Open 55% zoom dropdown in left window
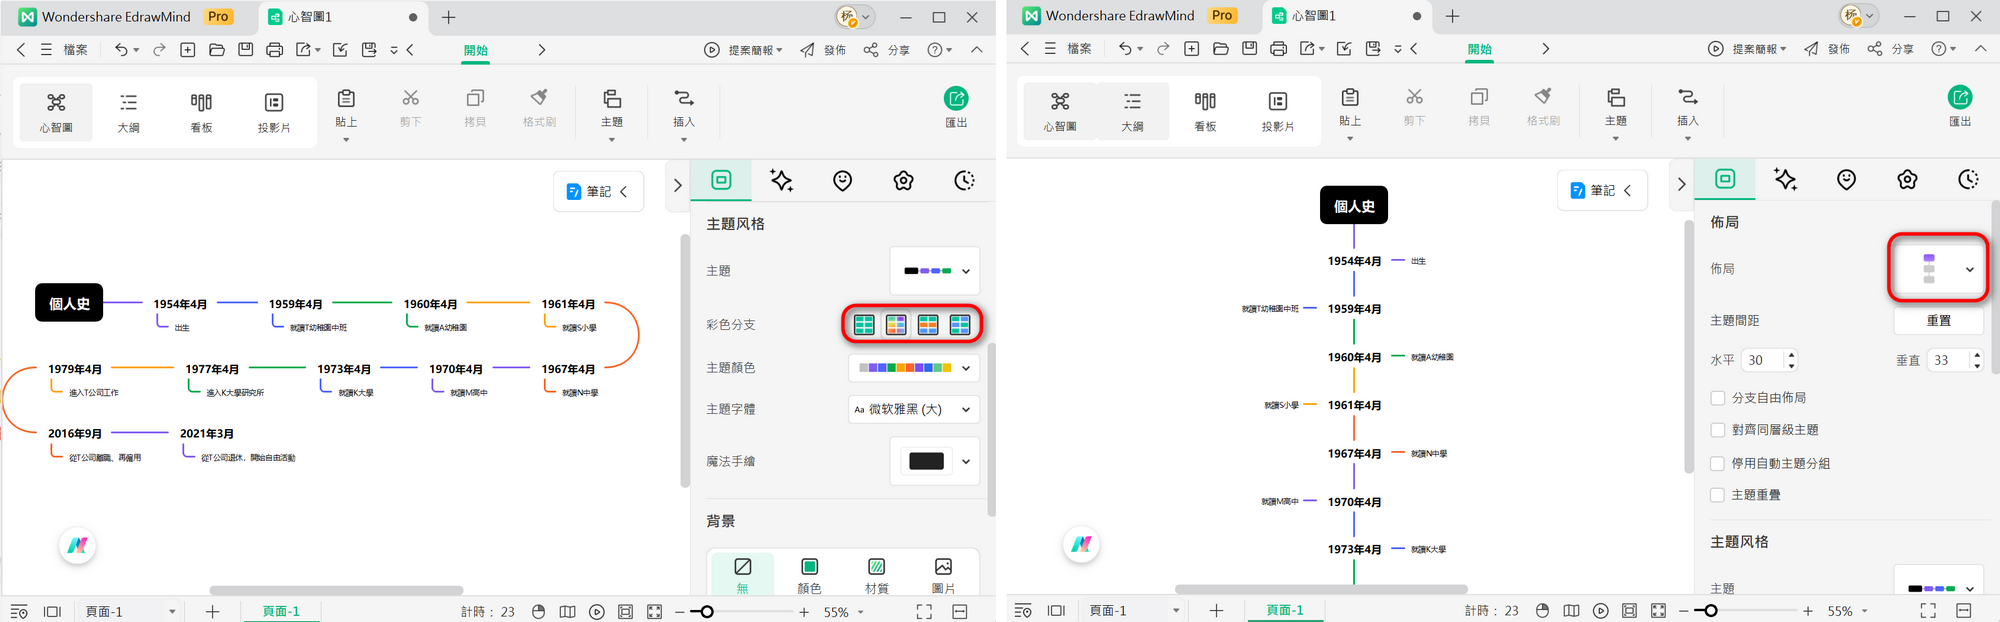The height and width of the screenshot is (622, 2000). (x=843, y=611)
